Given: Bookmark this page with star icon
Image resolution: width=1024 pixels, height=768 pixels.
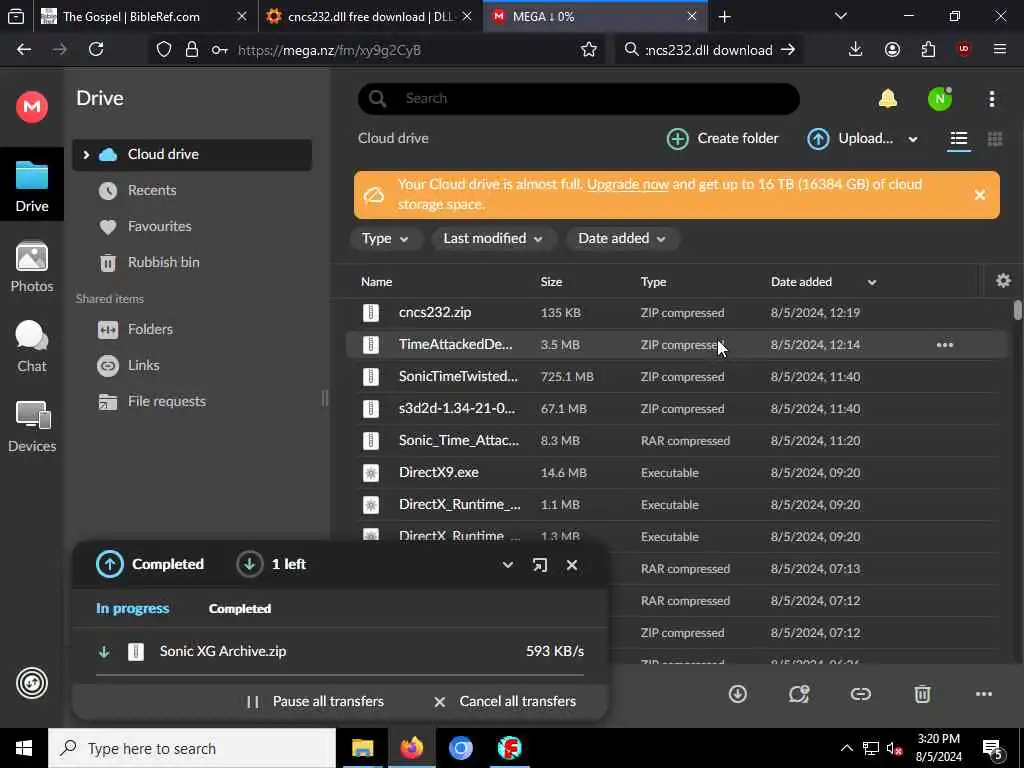Looking at the screenshot, I should pyautogui.click(x=588, y=50).
